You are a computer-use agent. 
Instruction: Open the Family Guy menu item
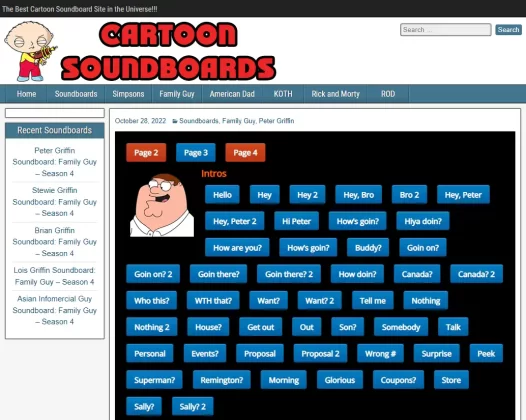[177, 94]
